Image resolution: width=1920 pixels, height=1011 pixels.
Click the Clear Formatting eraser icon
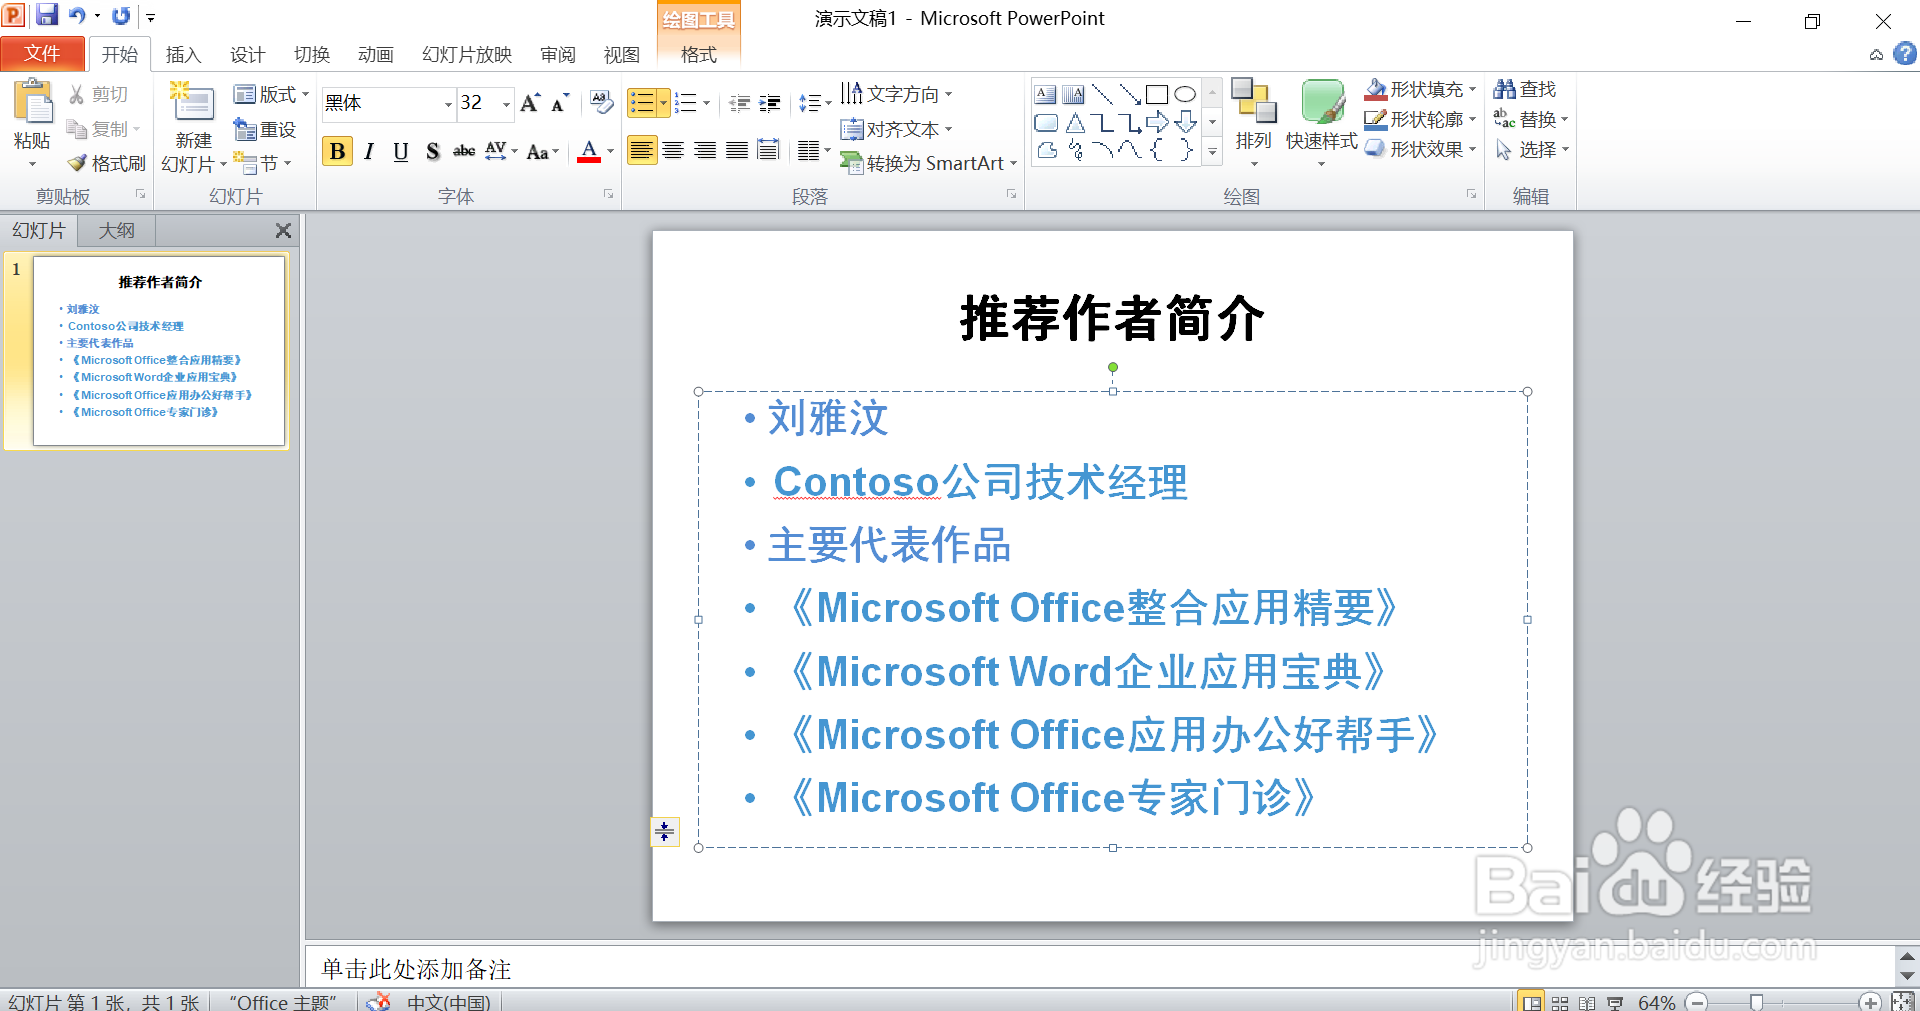(x=601, y=102)
